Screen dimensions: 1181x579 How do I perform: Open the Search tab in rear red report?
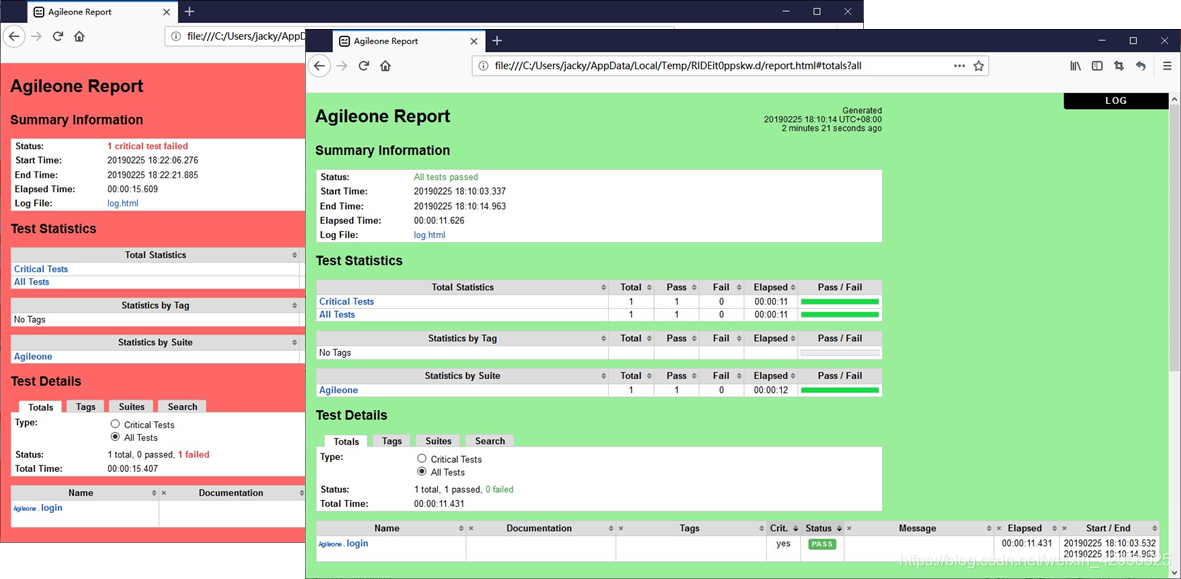182,407
